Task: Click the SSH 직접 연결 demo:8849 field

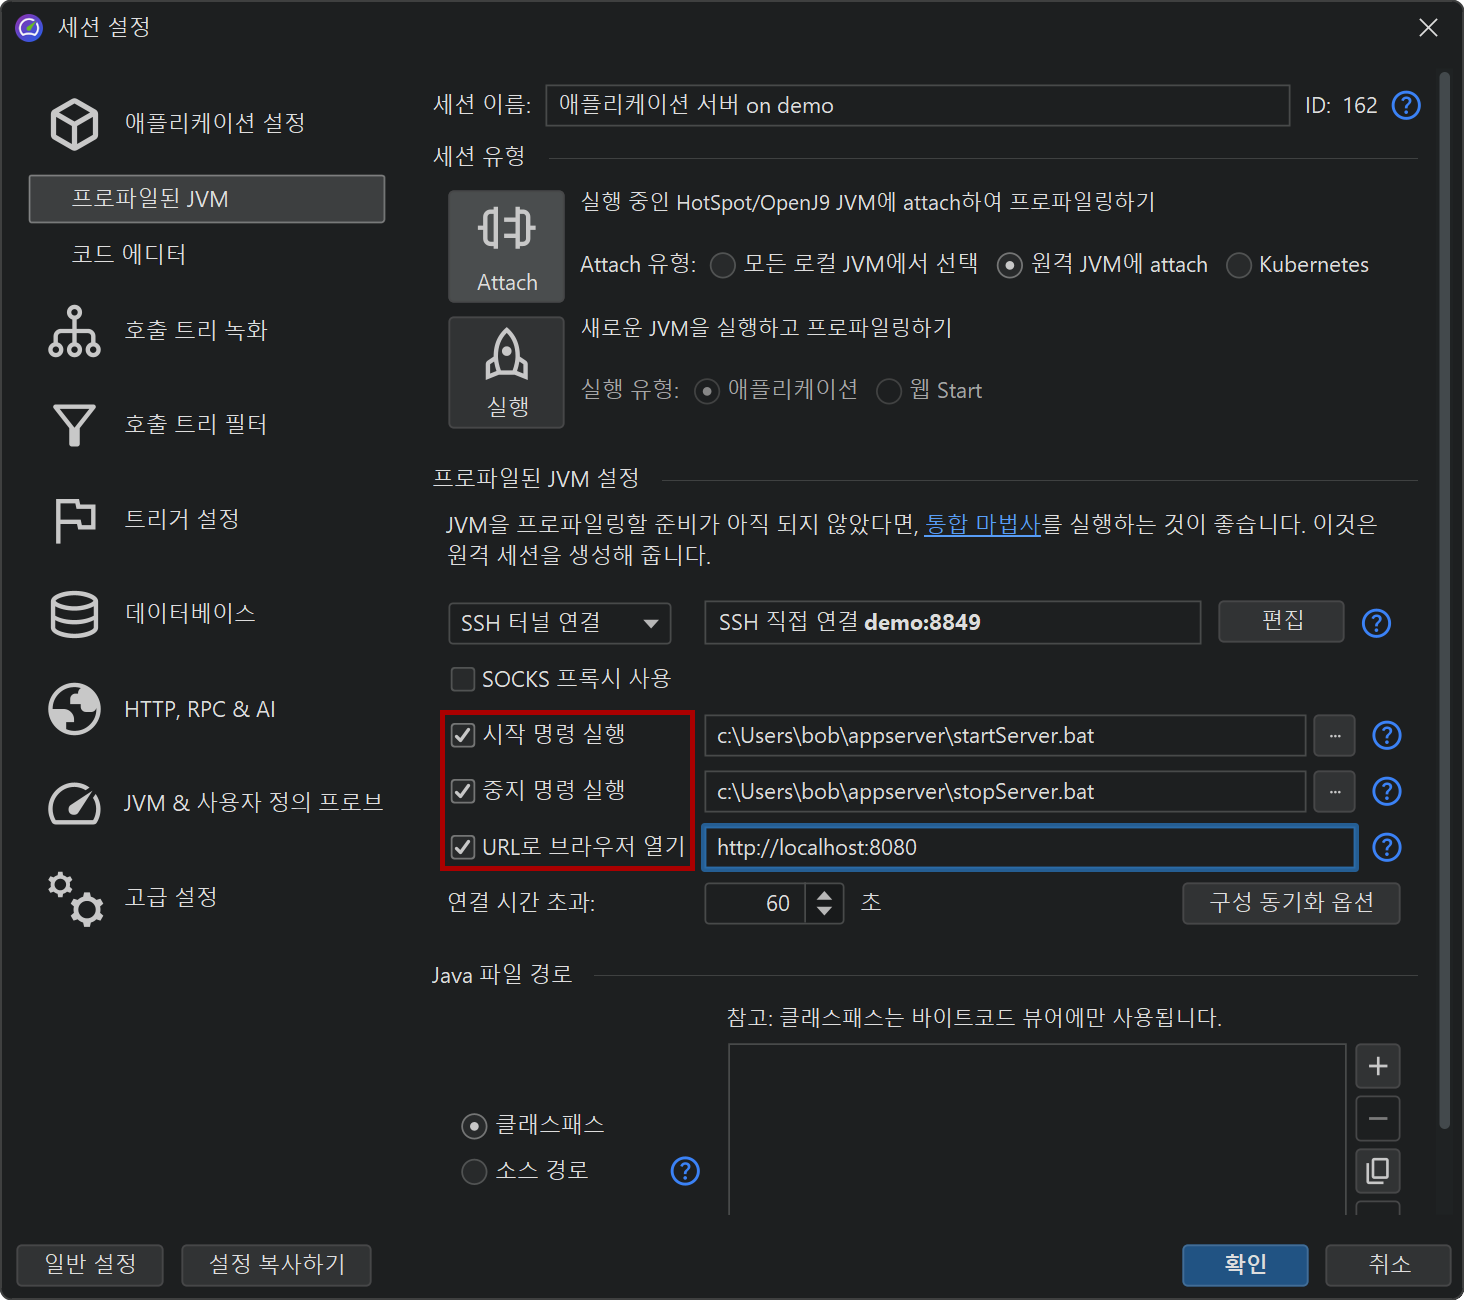Action: (x=952, y=622)
